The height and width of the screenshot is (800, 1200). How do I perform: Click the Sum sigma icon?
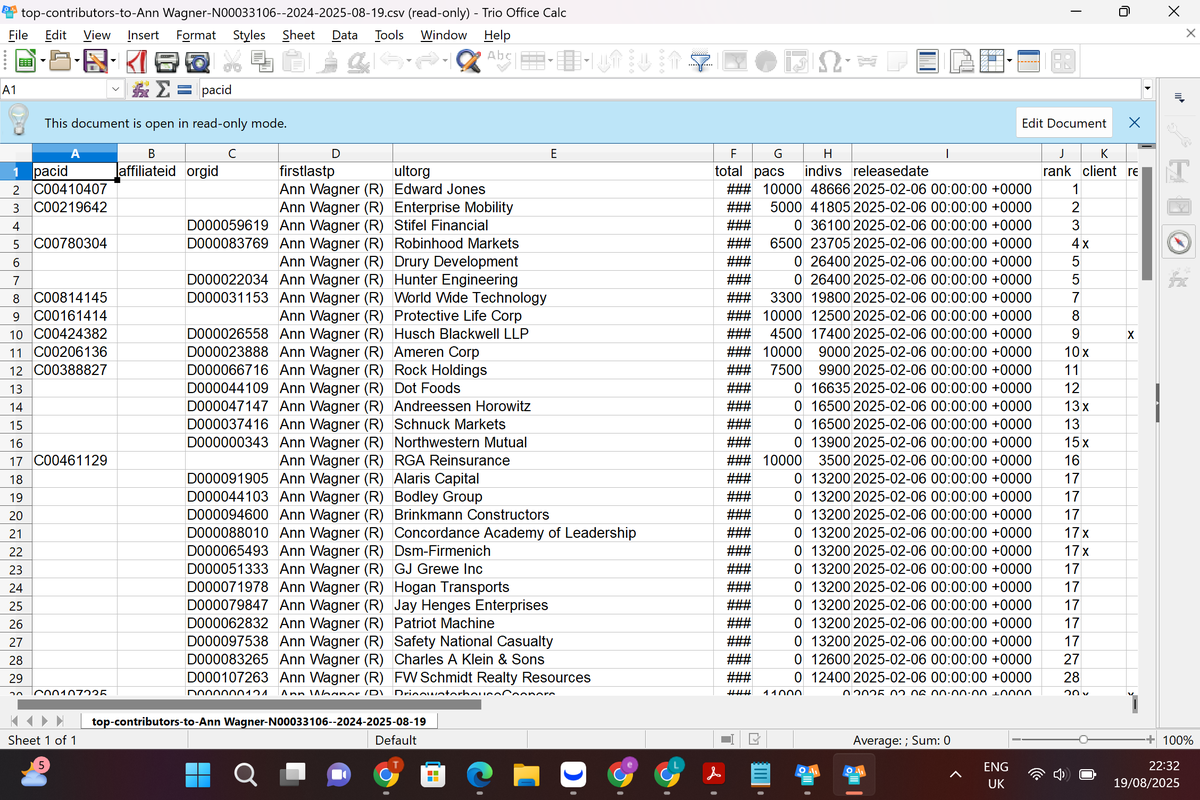[x=164, y=90]
